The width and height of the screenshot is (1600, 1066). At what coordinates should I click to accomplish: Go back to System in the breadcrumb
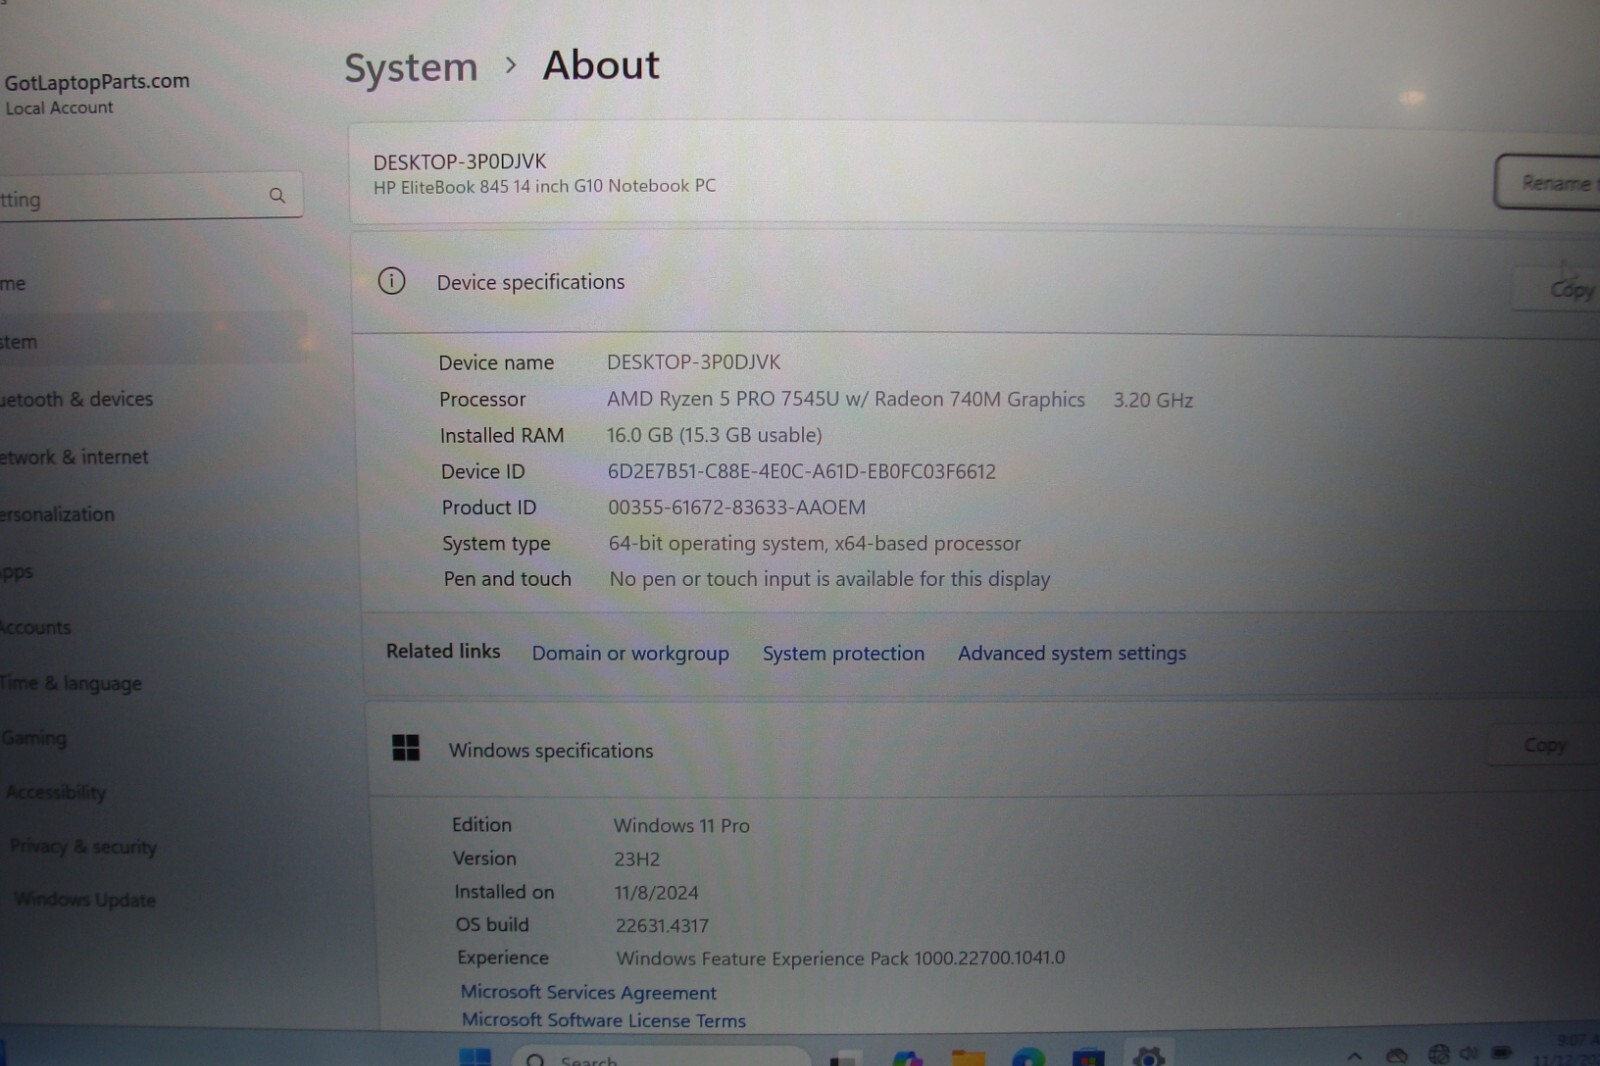point(411,68)
